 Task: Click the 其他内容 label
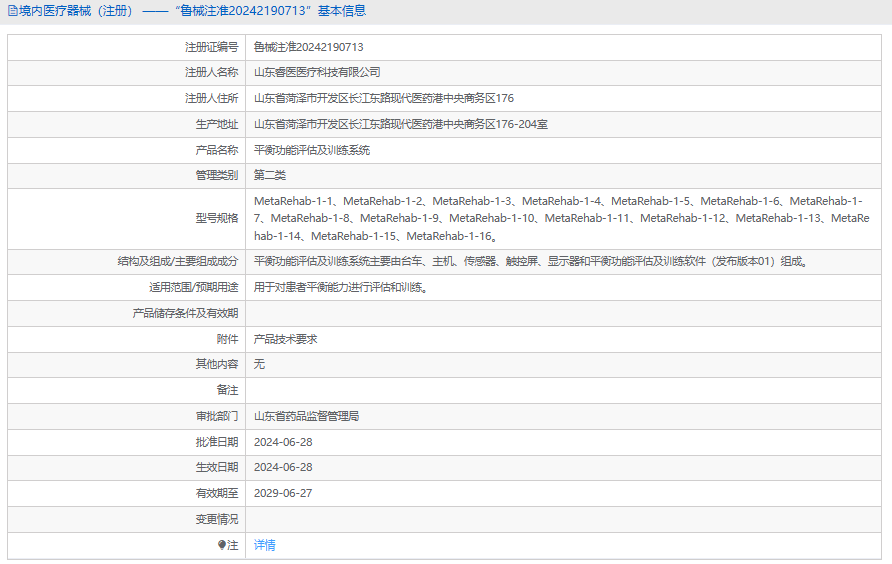pos(217,364)
